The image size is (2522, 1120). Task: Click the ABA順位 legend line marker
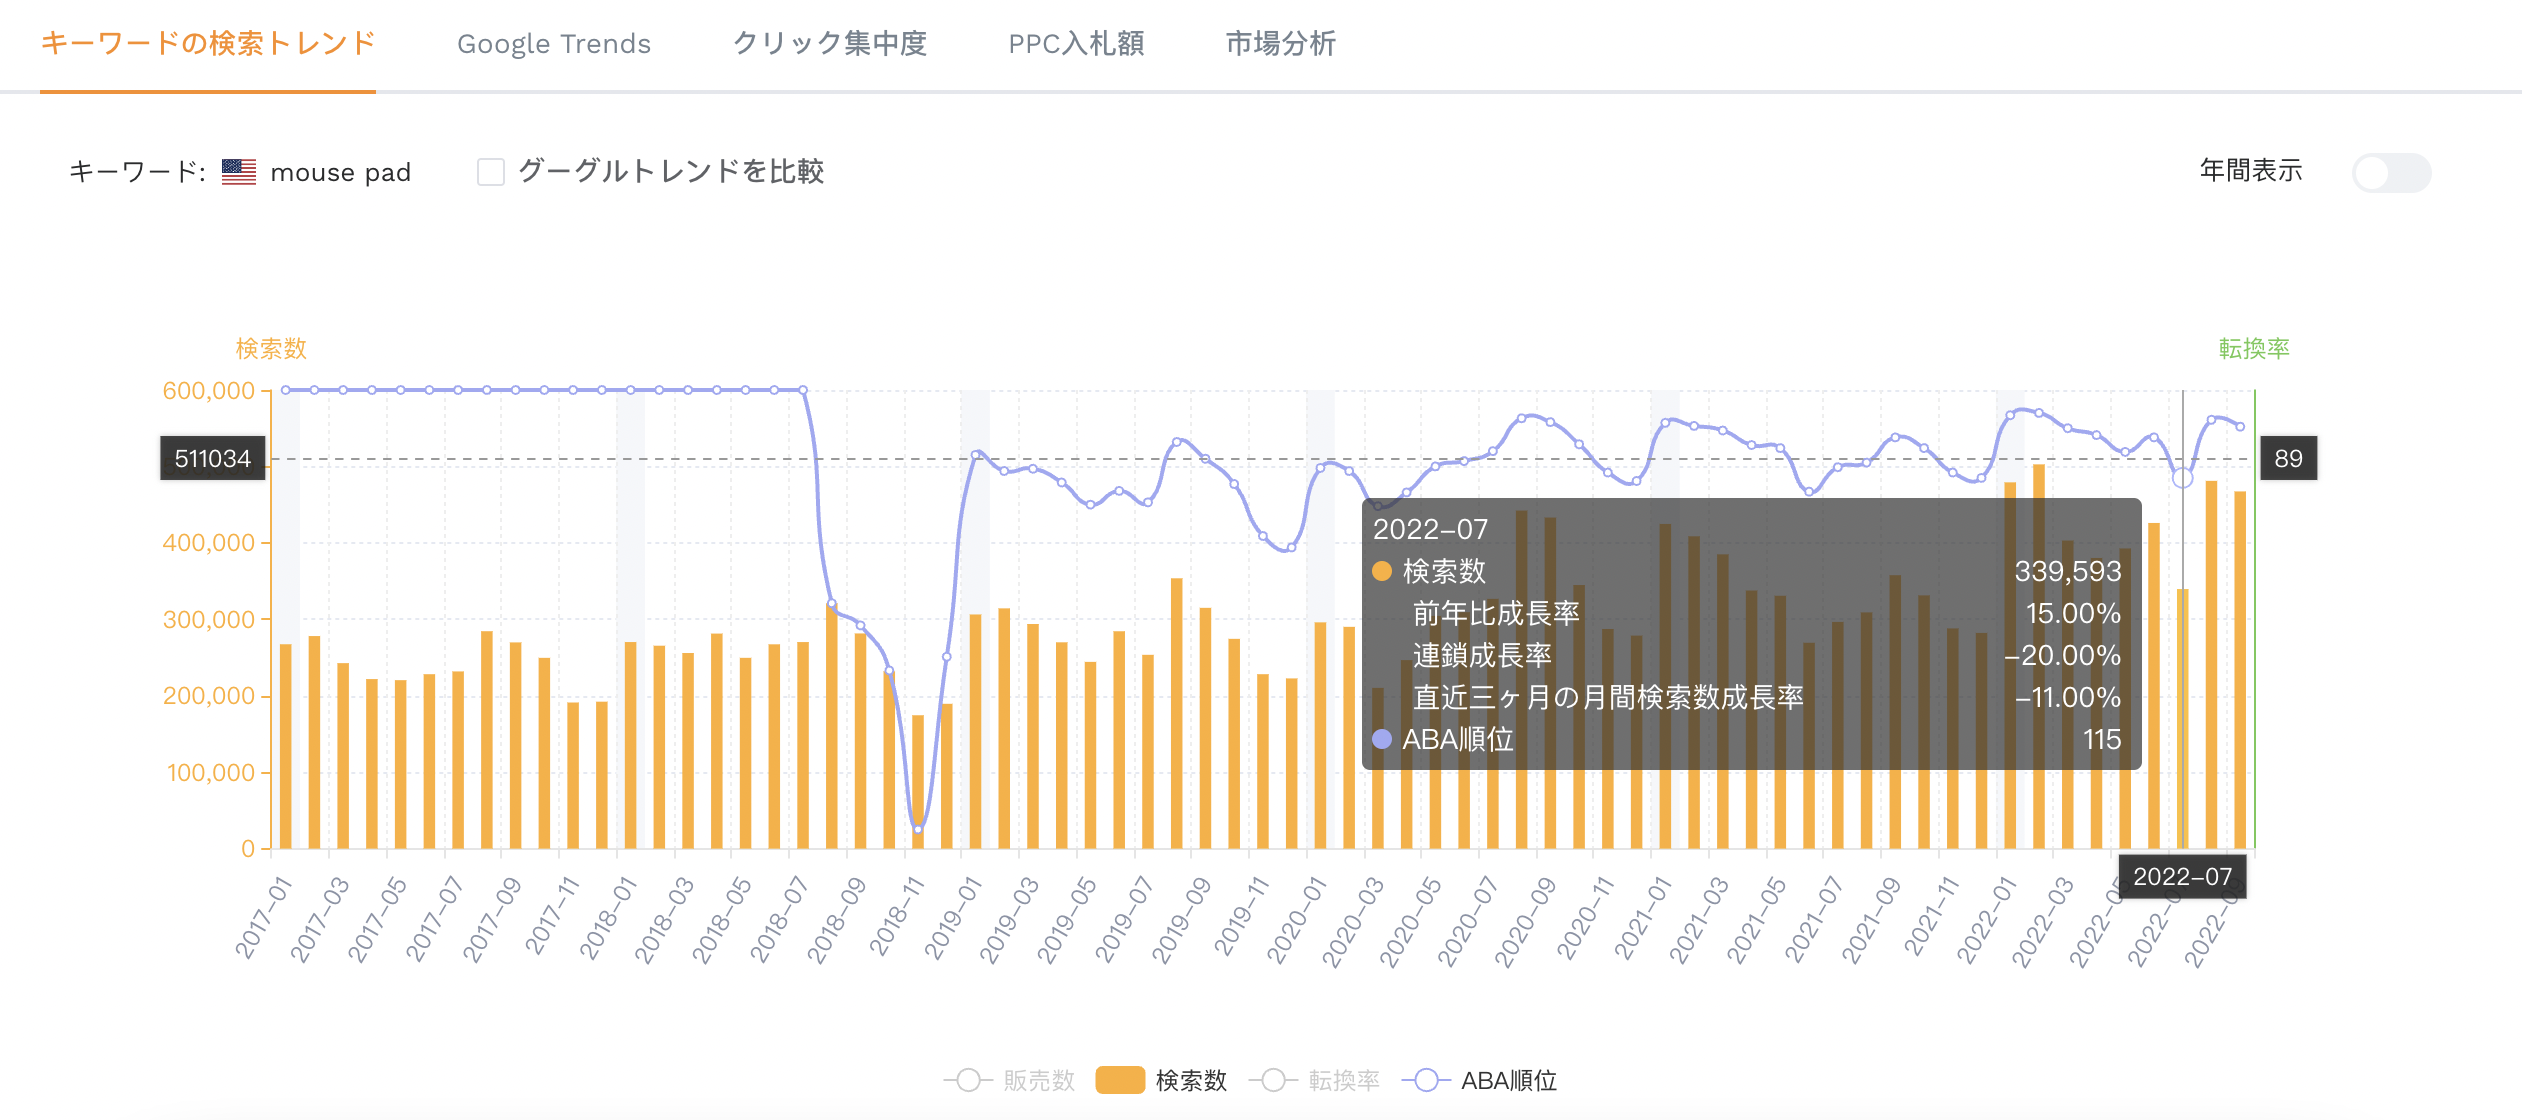click(1426, 1080)
